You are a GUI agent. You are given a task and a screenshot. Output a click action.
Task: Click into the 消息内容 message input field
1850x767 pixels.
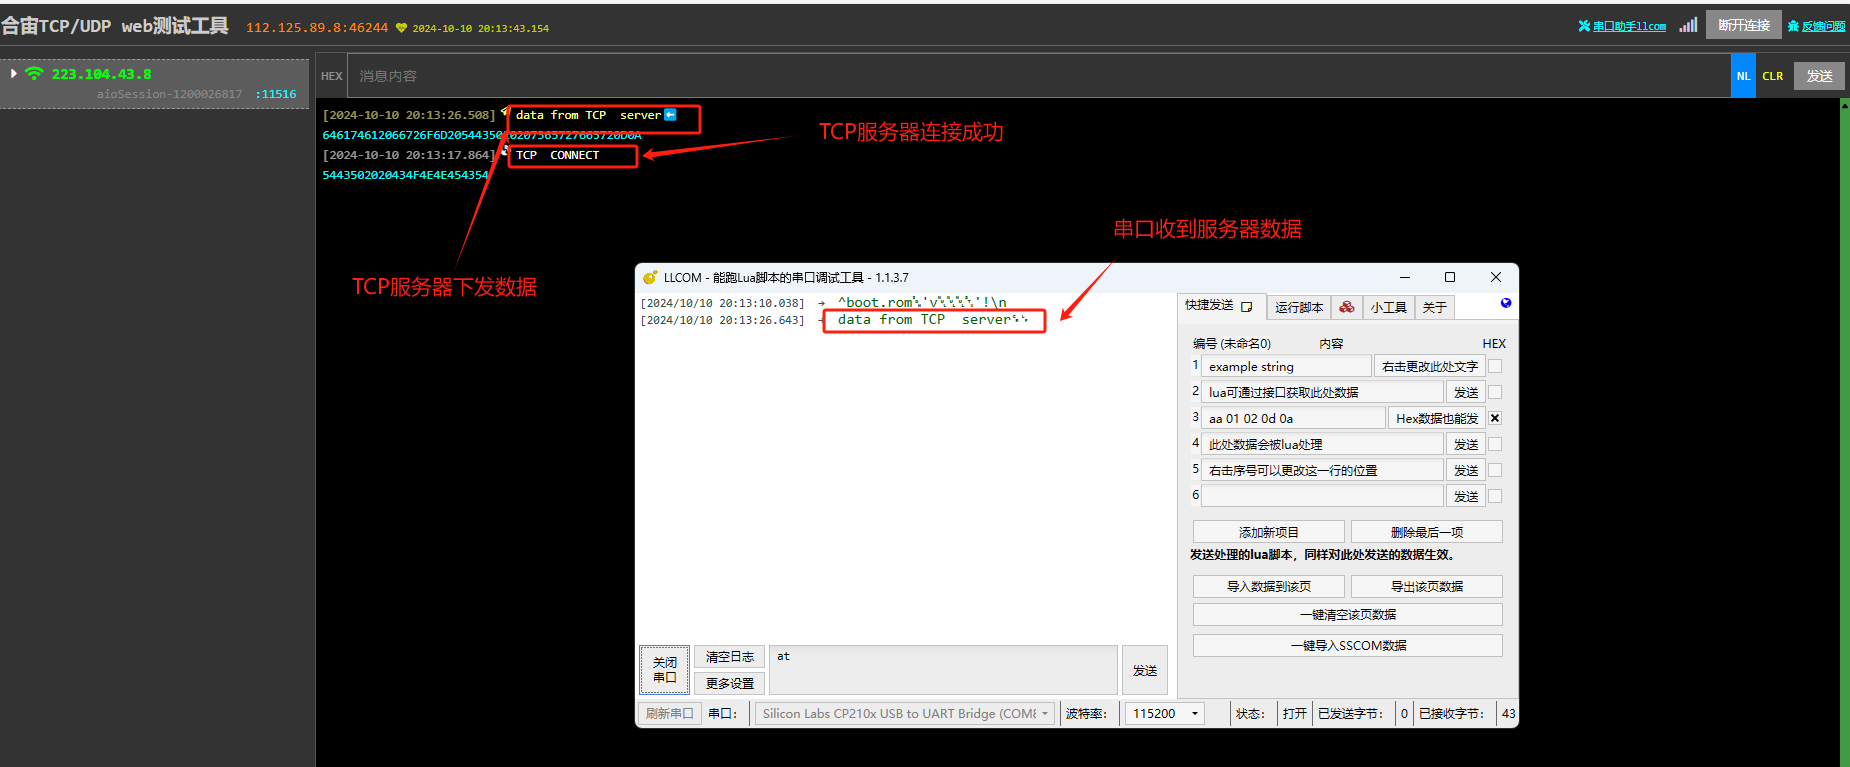coord(1038,76)
